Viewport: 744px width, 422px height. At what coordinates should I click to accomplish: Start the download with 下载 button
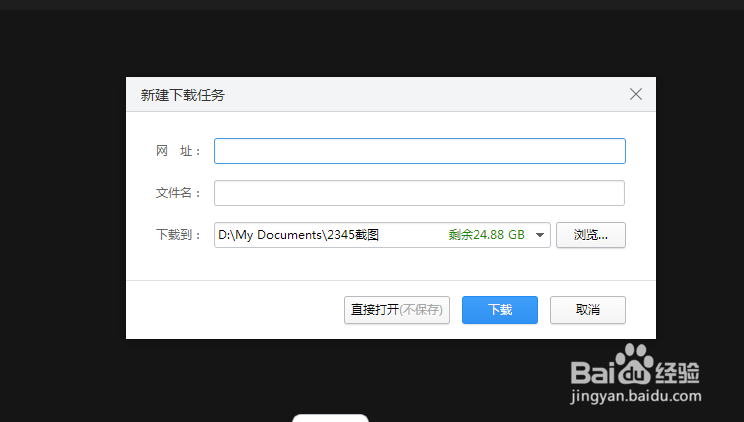tap(500, 310)
